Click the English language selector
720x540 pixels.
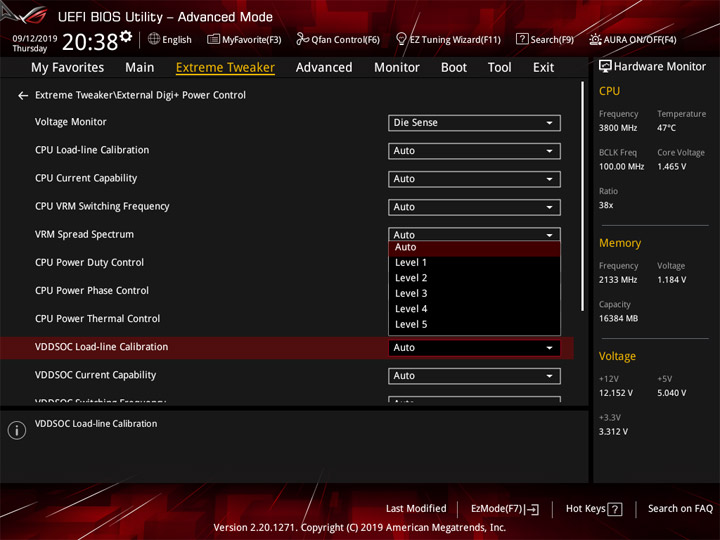click(x=170, y=39)
